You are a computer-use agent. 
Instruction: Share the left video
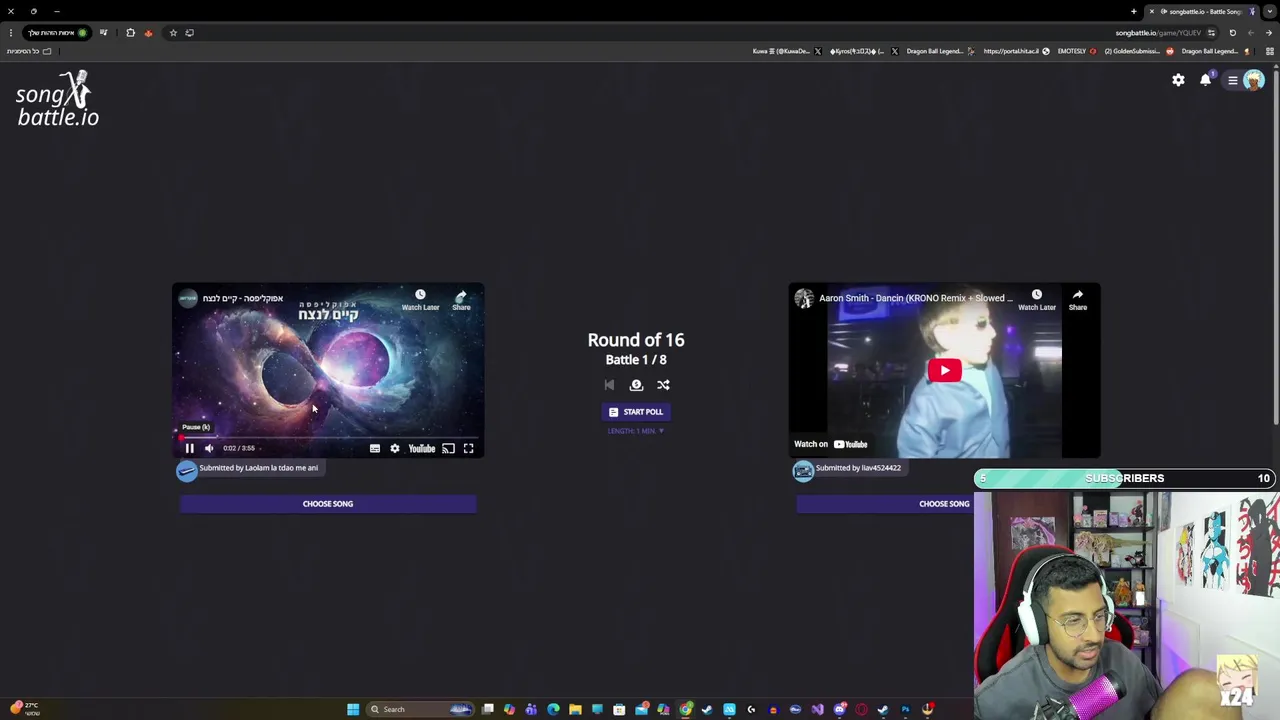[461, 300]
